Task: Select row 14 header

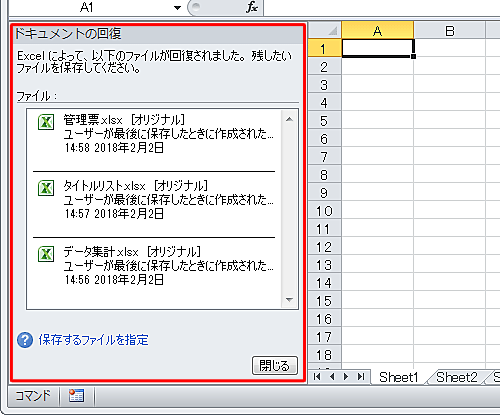Action: click(325, 283)
